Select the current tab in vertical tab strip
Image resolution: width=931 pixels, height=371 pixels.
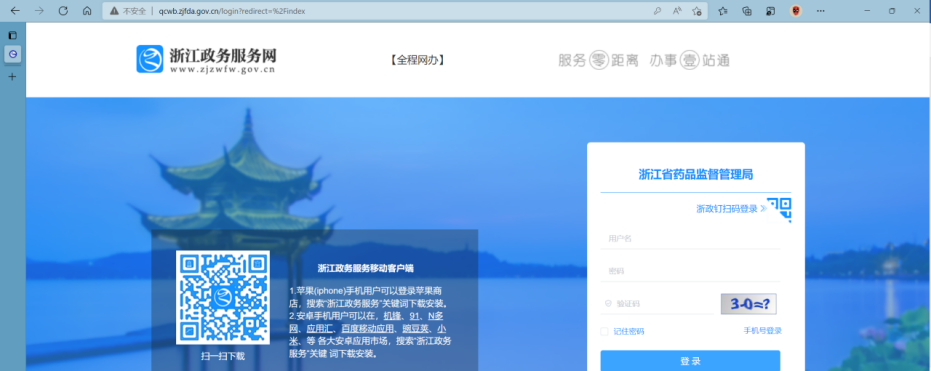pyautogui.click(x=12, y=55)
